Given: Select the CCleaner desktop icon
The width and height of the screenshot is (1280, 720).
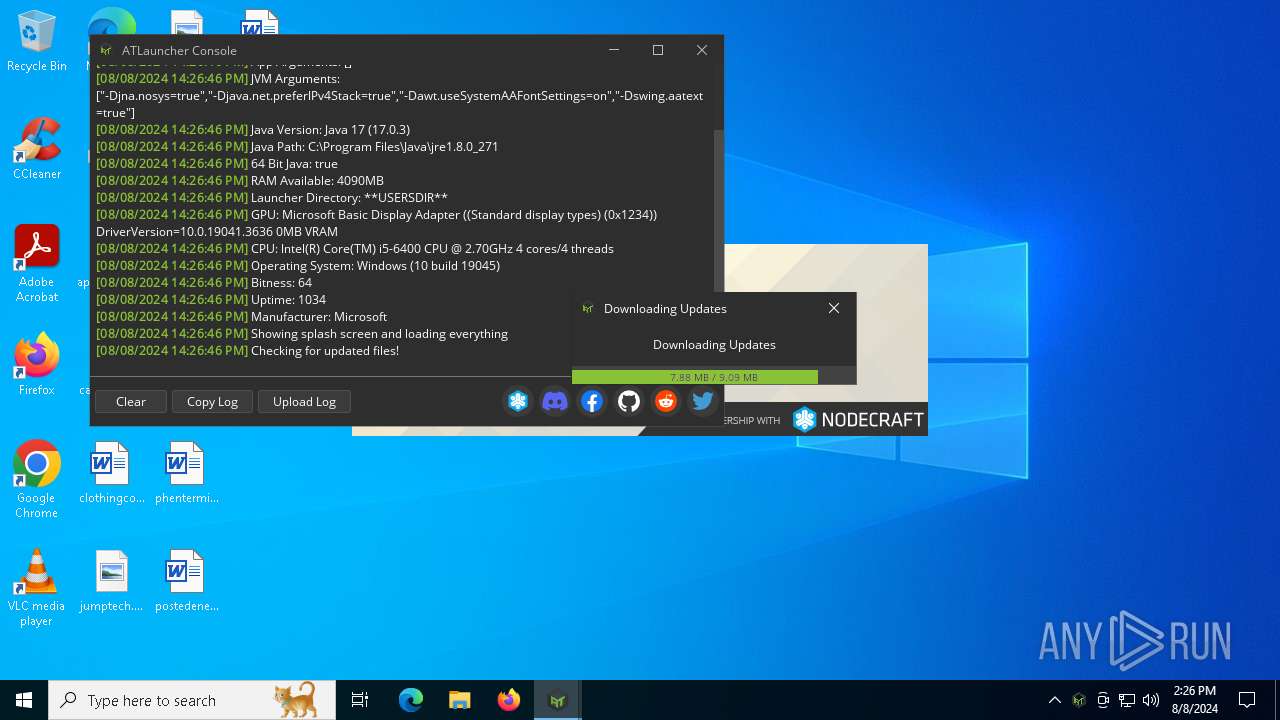Looking at the screenshot, I should tap(37, 149).
